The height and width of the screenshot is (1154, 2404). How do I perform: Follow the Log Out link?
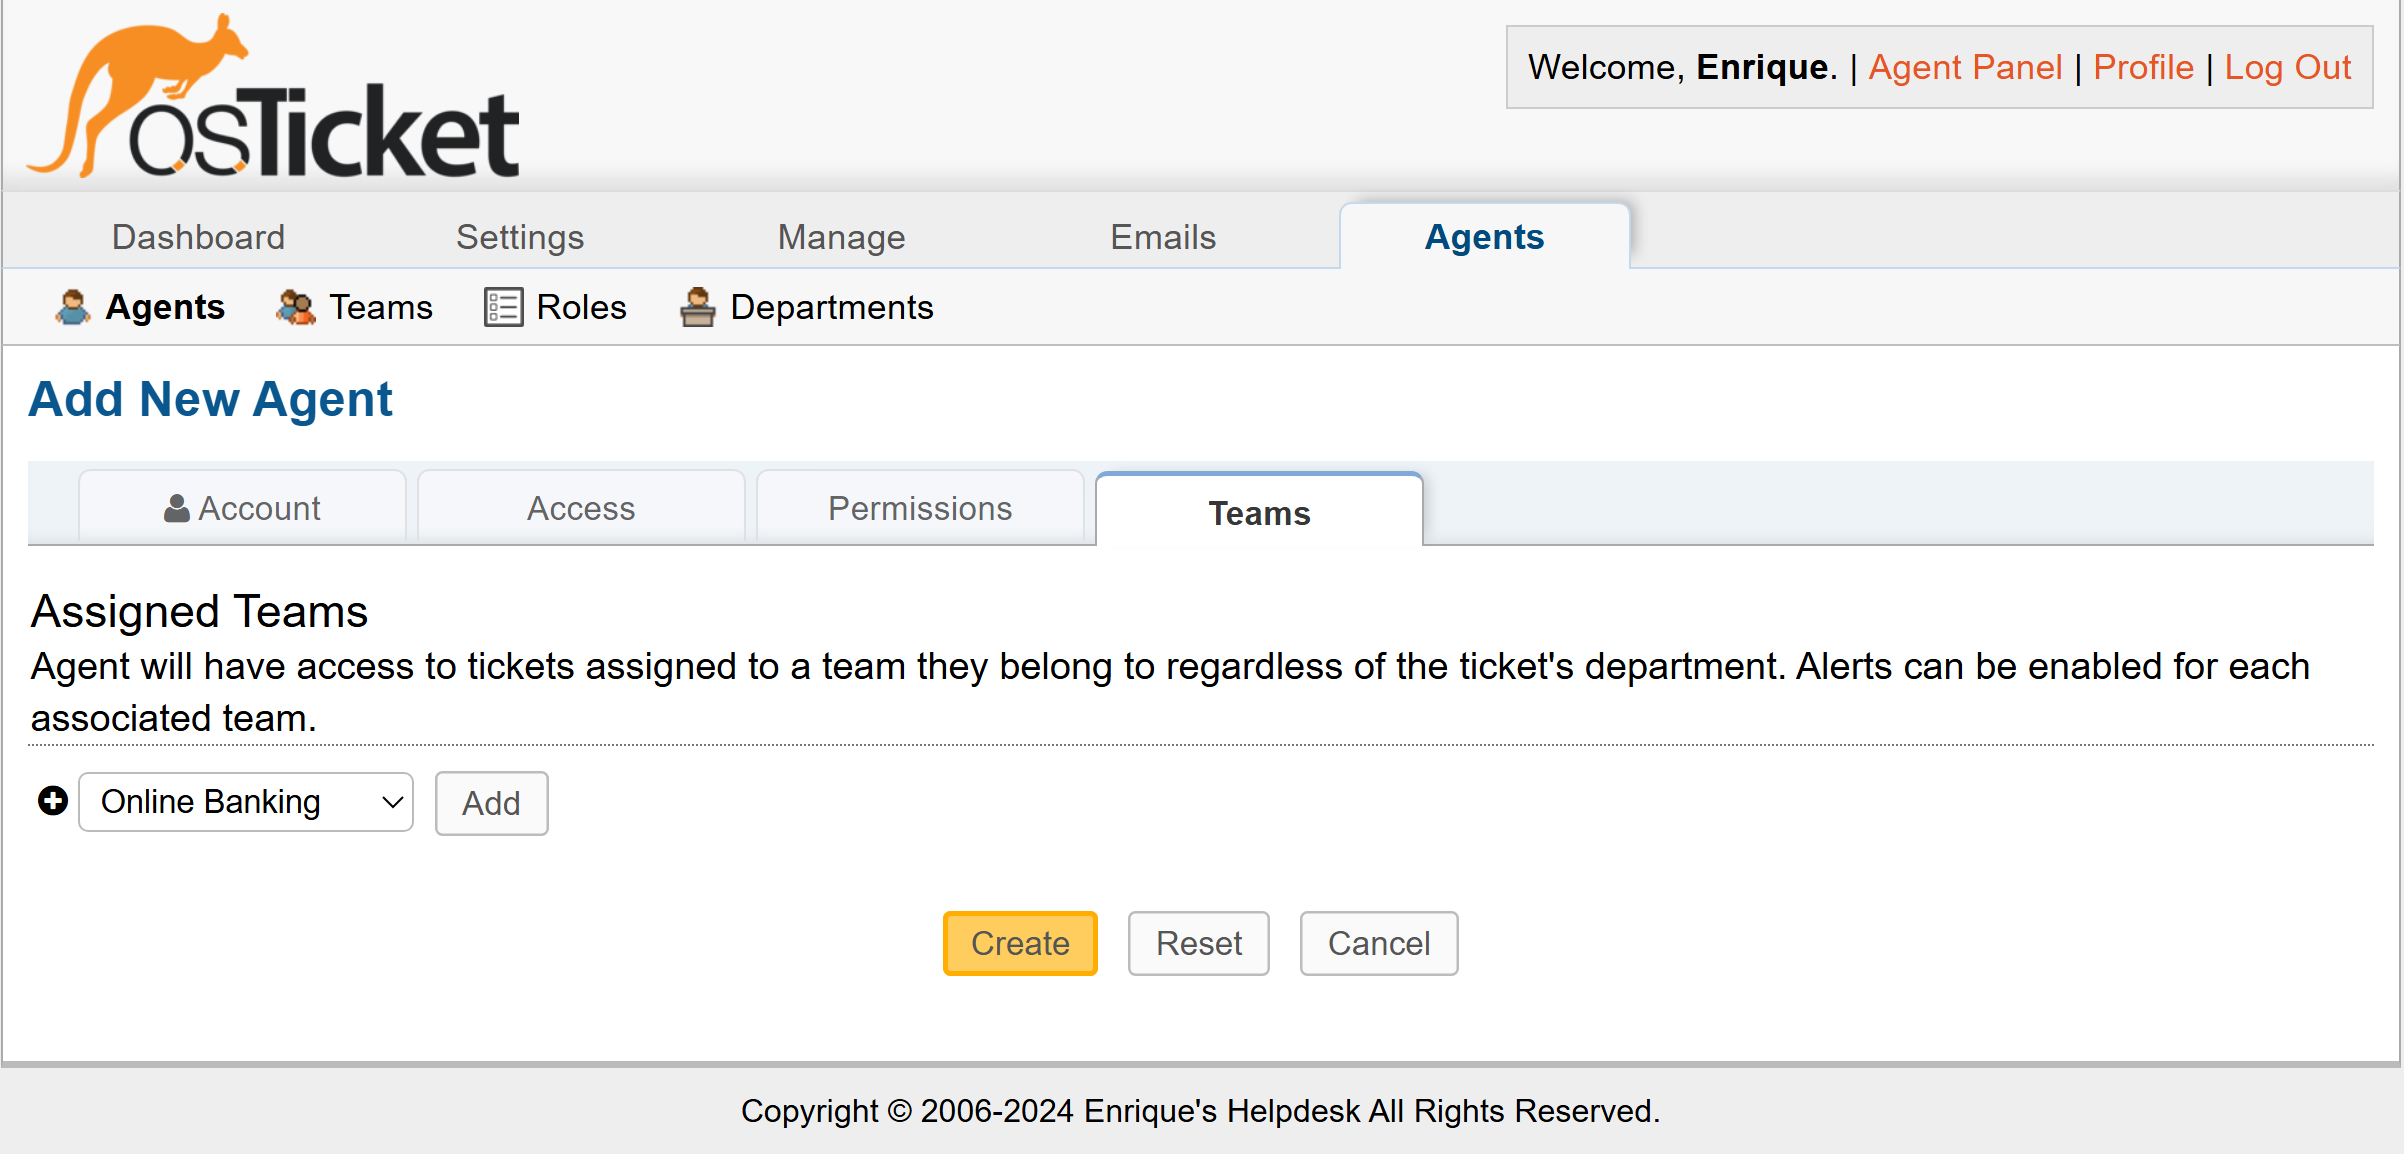pos(2288,67)
